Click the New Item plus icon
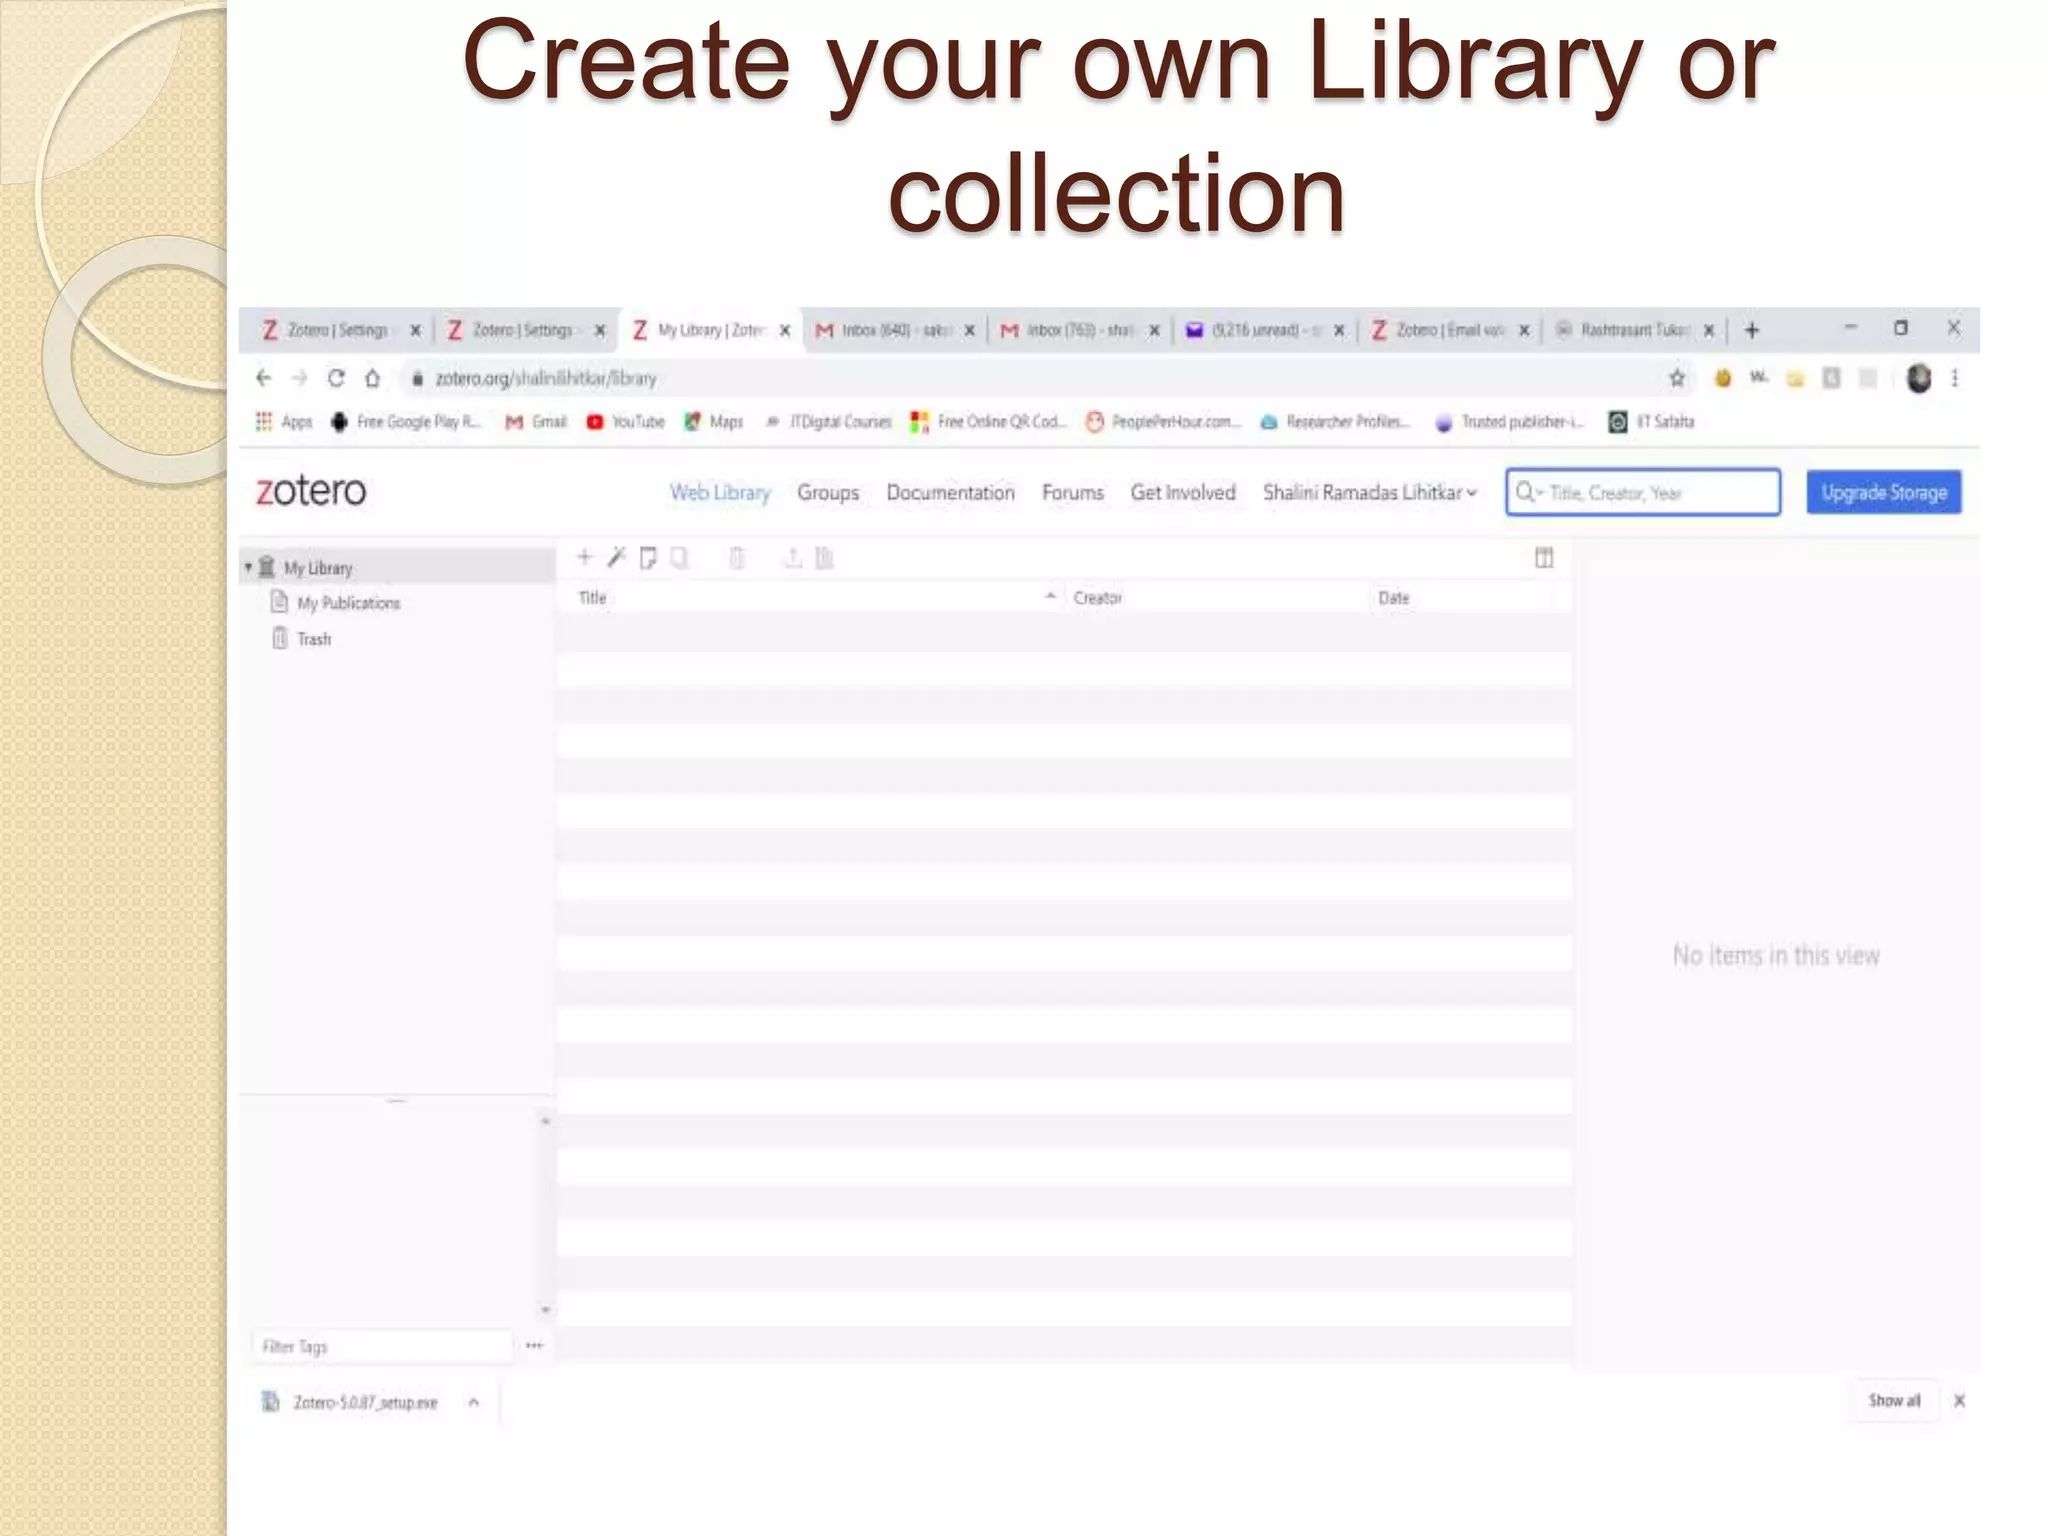This screenshot has height=1536, width=2048. point(585,558)
